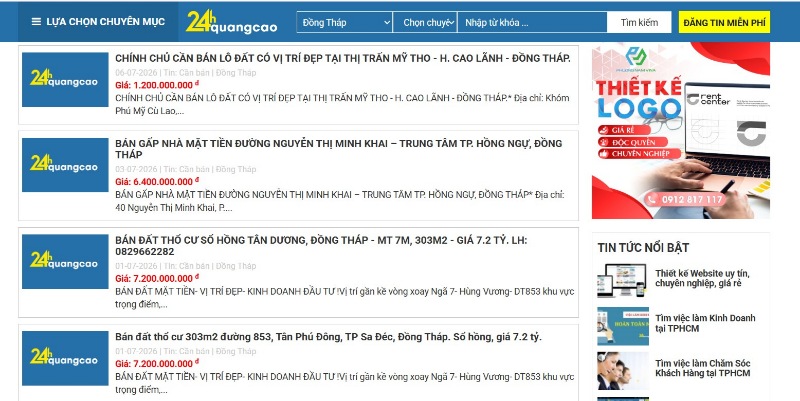Open the Sa Đéc đường 853 land listing title
The image size is (800, 401).
pyautogui.click(x=329, y=337)
